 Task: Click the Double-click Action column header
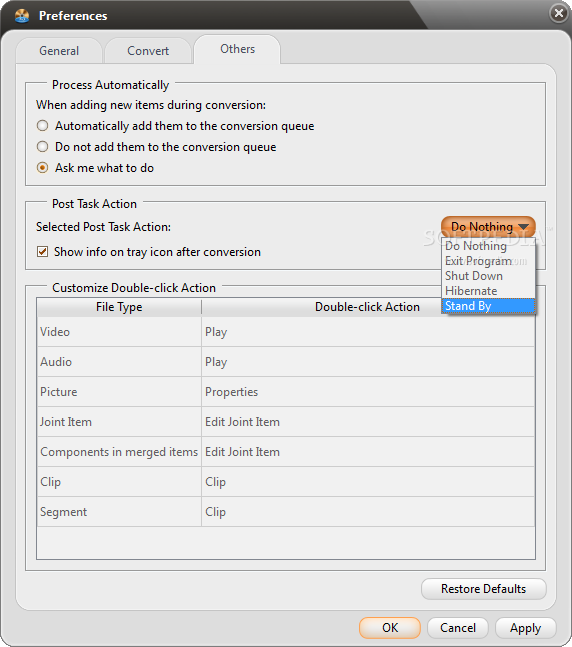click(x=368, y=307)
